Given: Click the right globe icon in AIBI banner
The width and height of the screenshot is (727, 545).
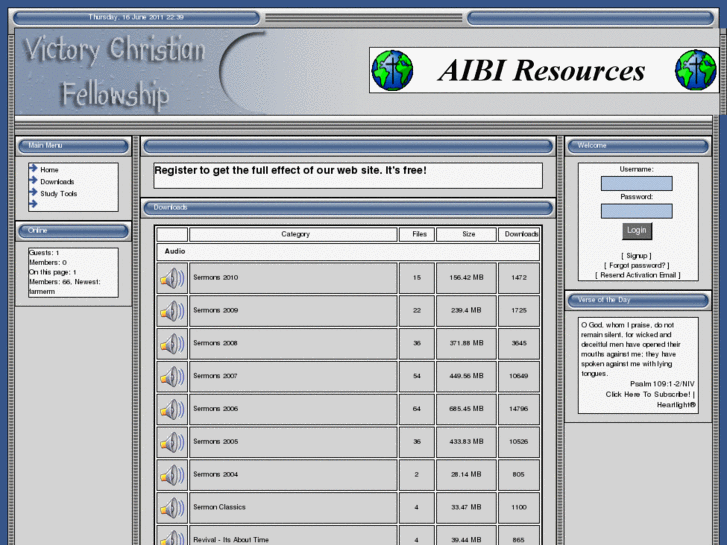Looking at the screenshot, I should click(x=695, y=70).
